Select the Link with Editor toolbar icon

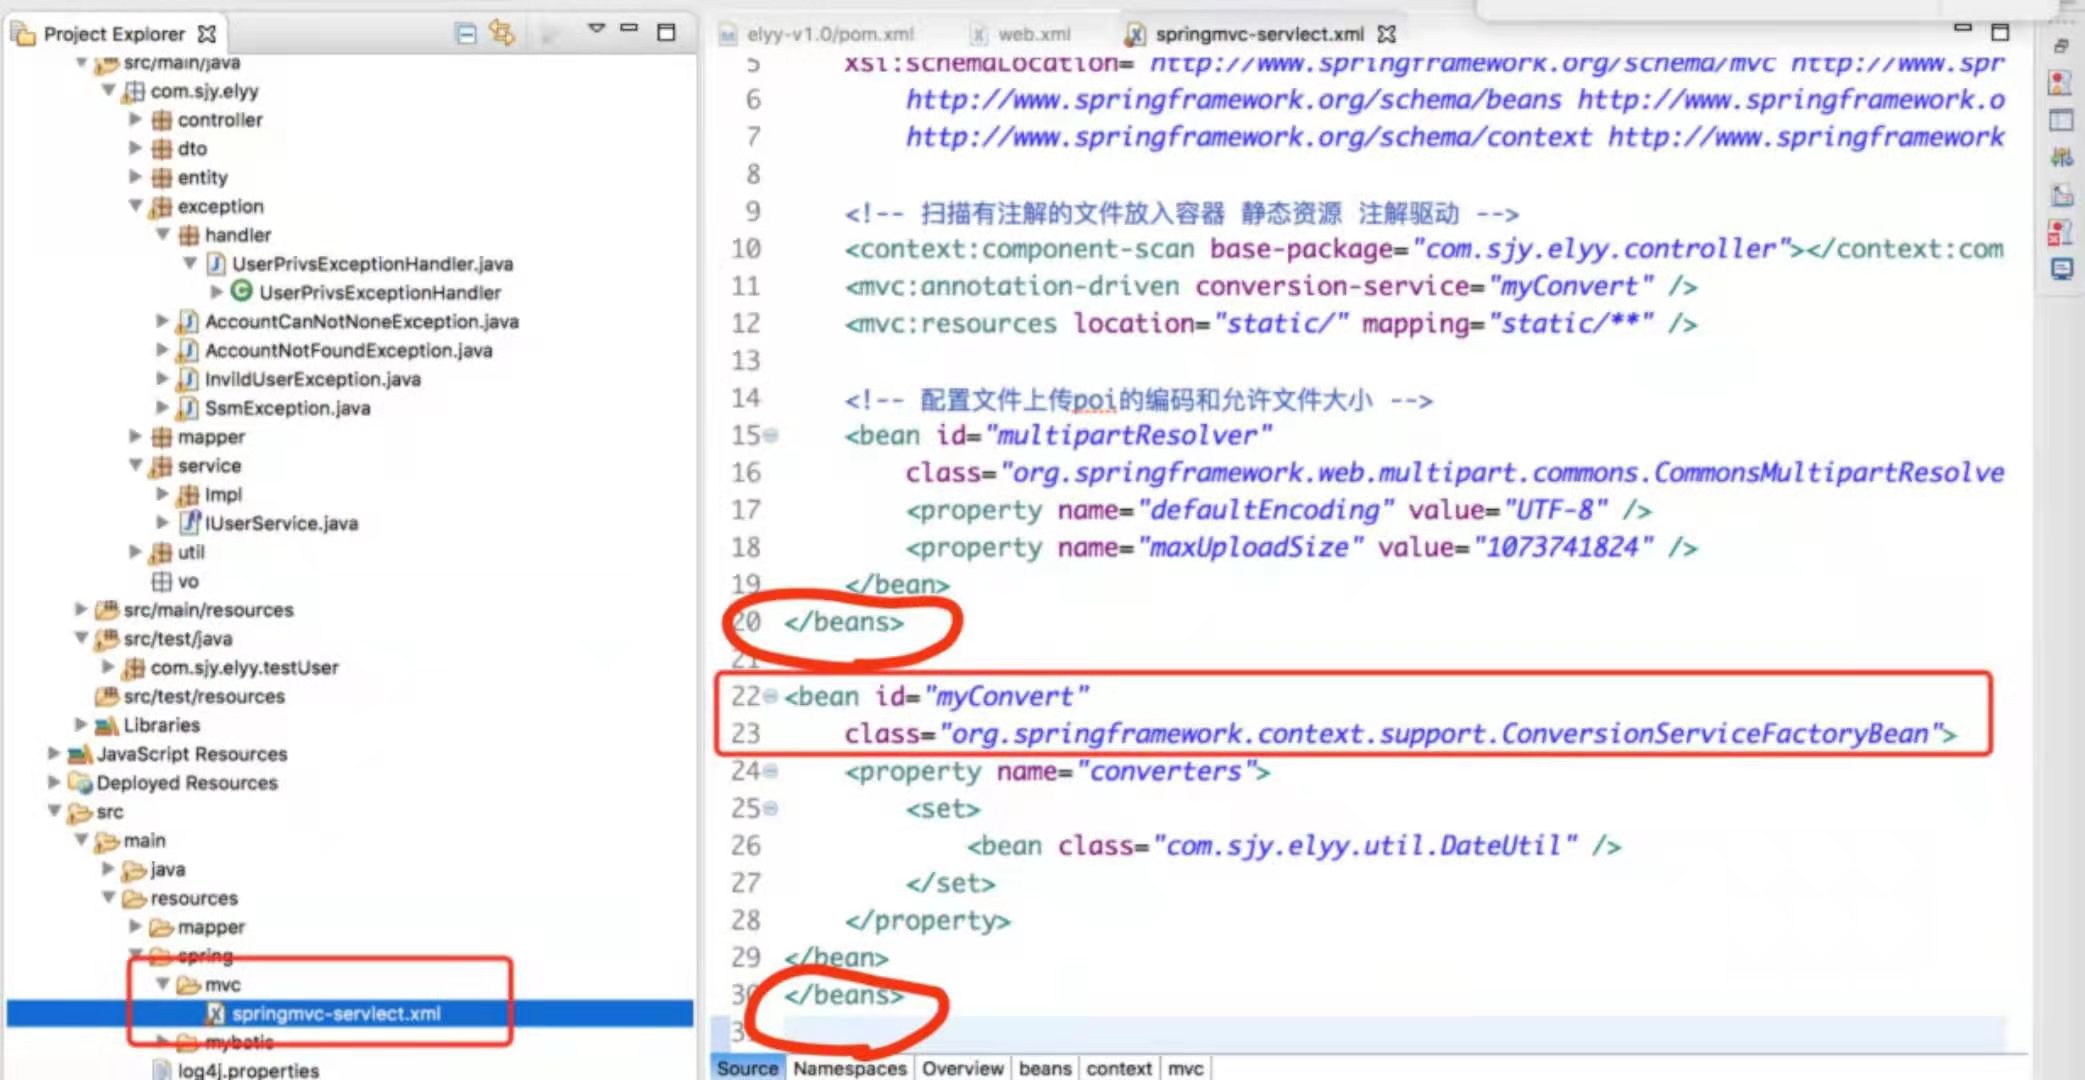coord(502,33)
